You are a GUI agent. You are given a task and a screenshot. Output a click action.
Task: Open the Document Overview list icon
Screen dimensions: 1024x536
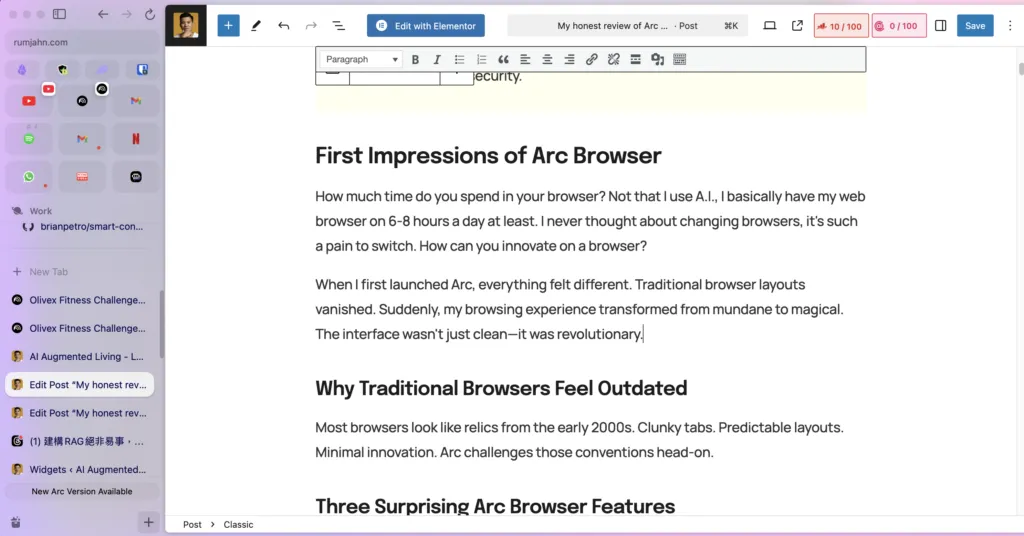click(338, 26)
